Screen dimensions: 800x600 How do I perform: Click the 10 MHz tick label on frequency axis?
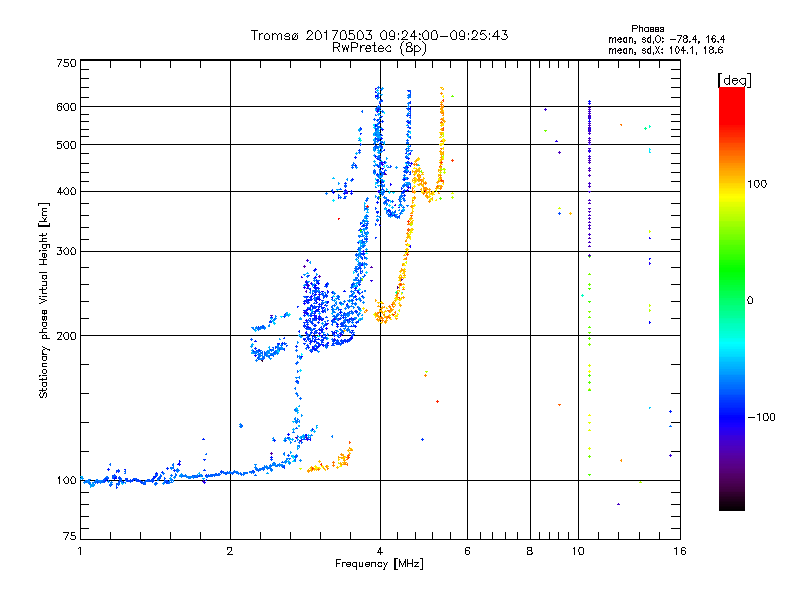tap(578, 551)
